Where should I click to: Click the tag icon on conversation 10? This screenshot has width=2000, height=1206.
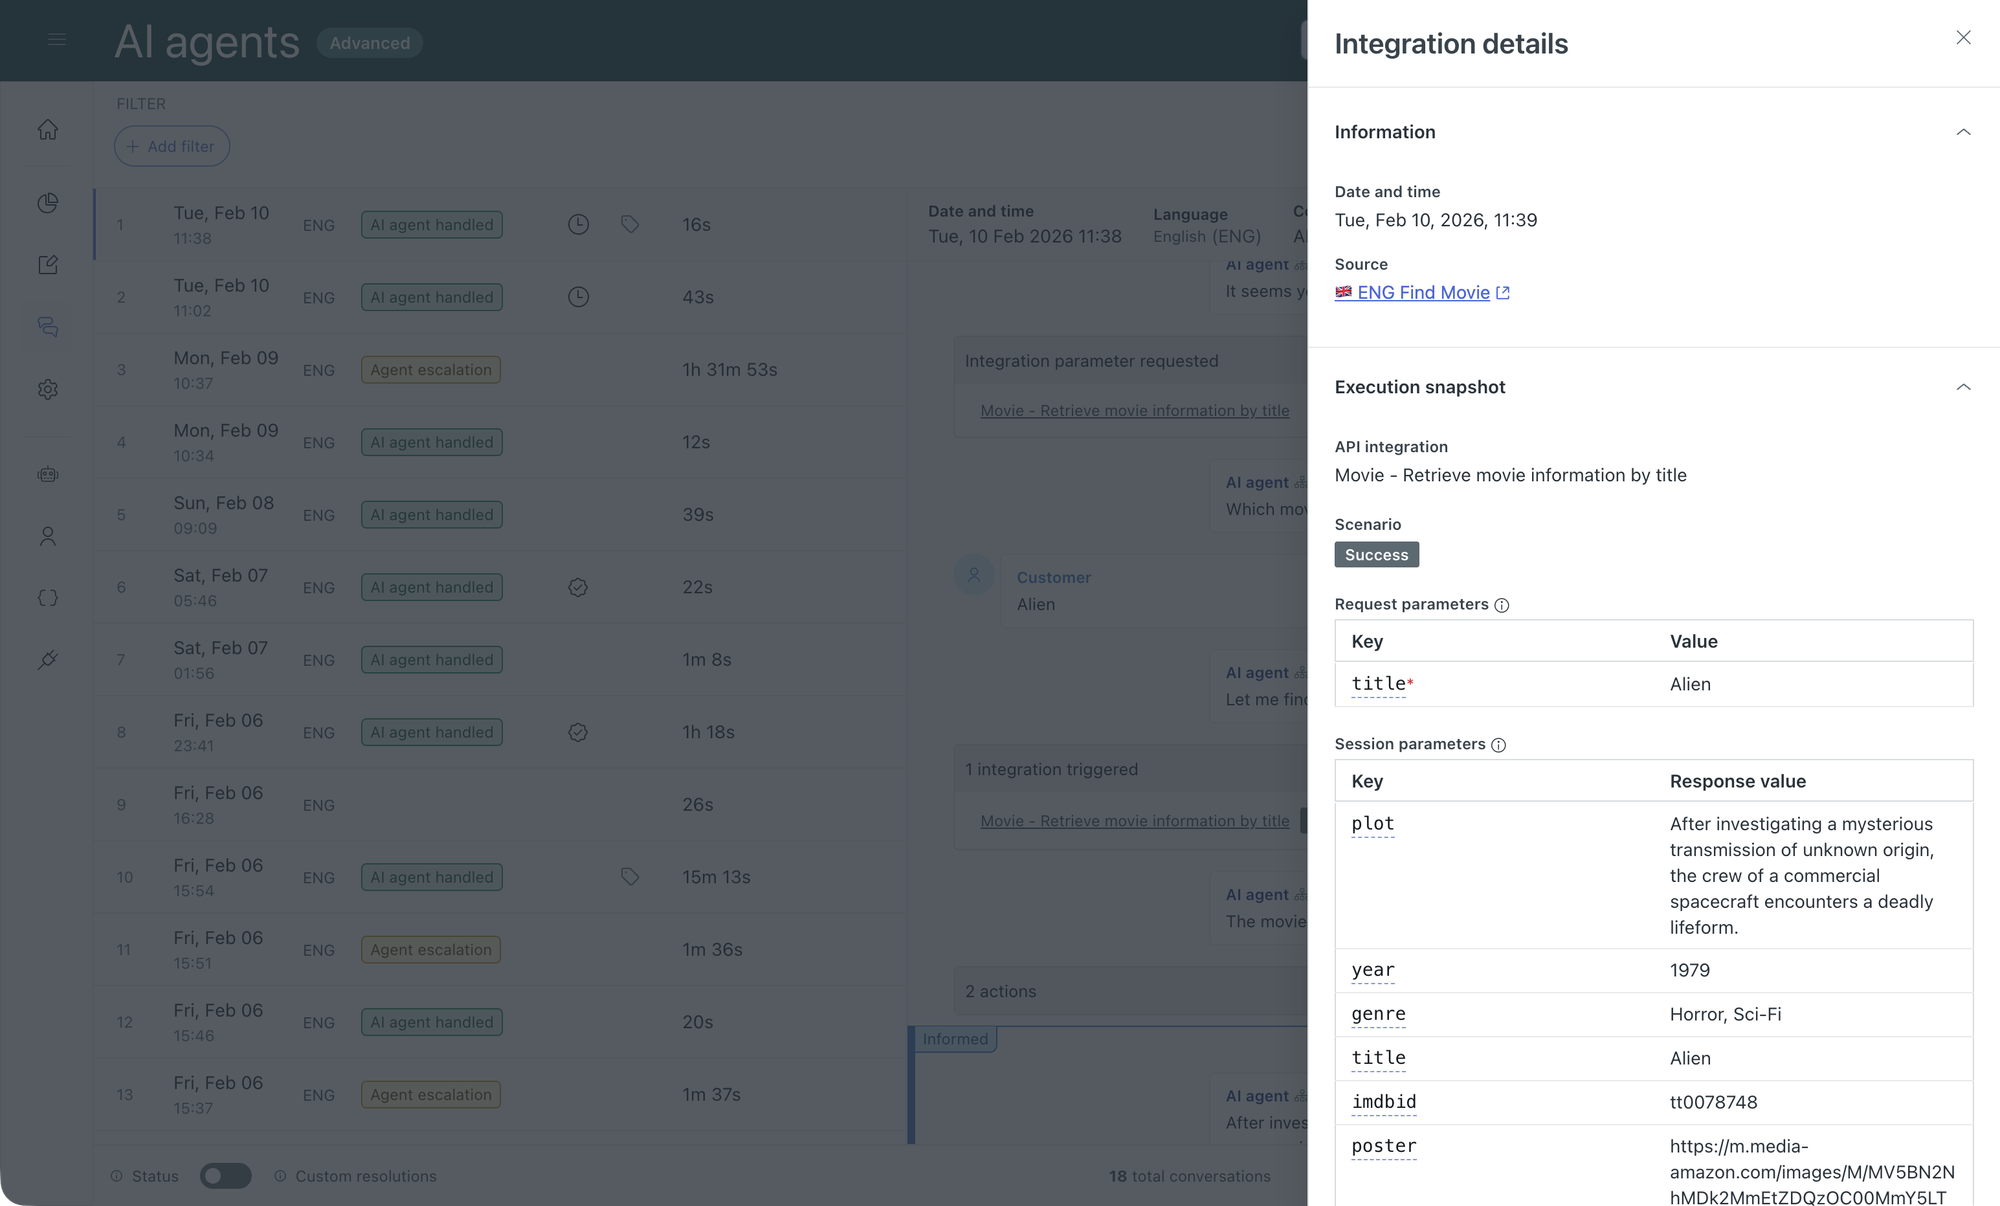pos(630,877)
